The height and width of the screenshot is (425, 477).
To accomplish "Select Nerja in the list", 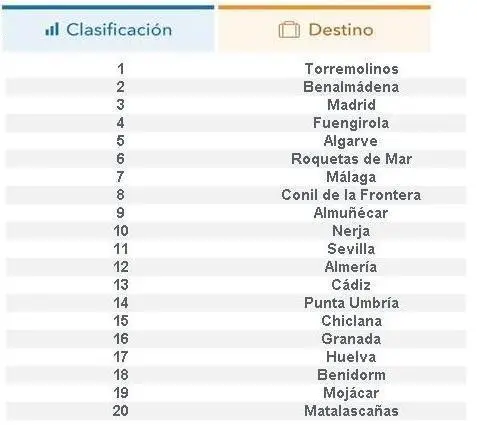I will tap(351, 231).
